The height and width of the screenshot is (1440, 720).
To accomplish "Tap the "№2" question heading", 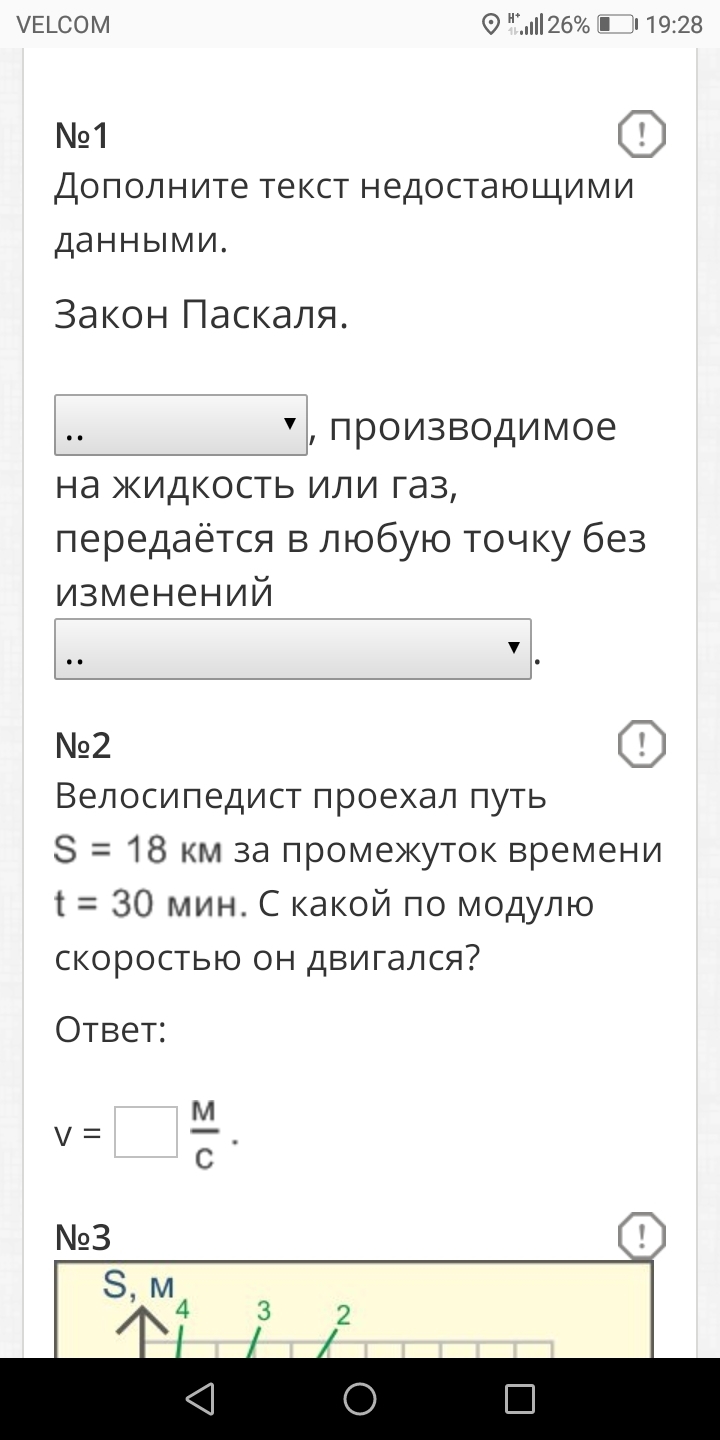I will pos(83,745).
